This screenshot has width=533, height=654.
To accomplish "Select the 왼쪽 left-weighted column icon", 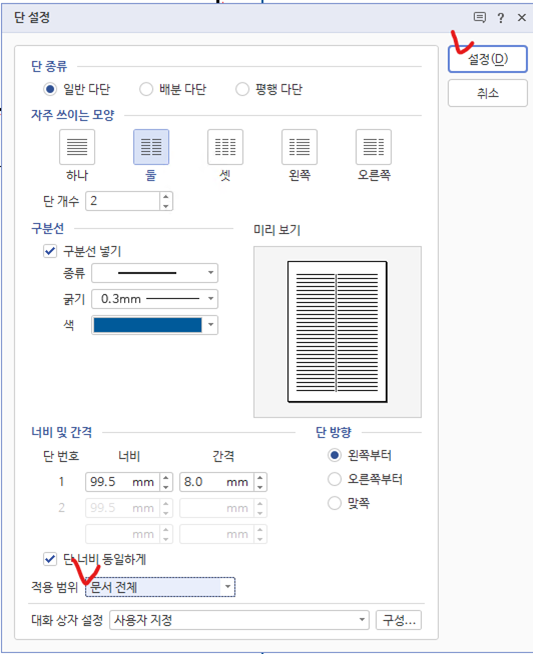I will pos(299,147).
